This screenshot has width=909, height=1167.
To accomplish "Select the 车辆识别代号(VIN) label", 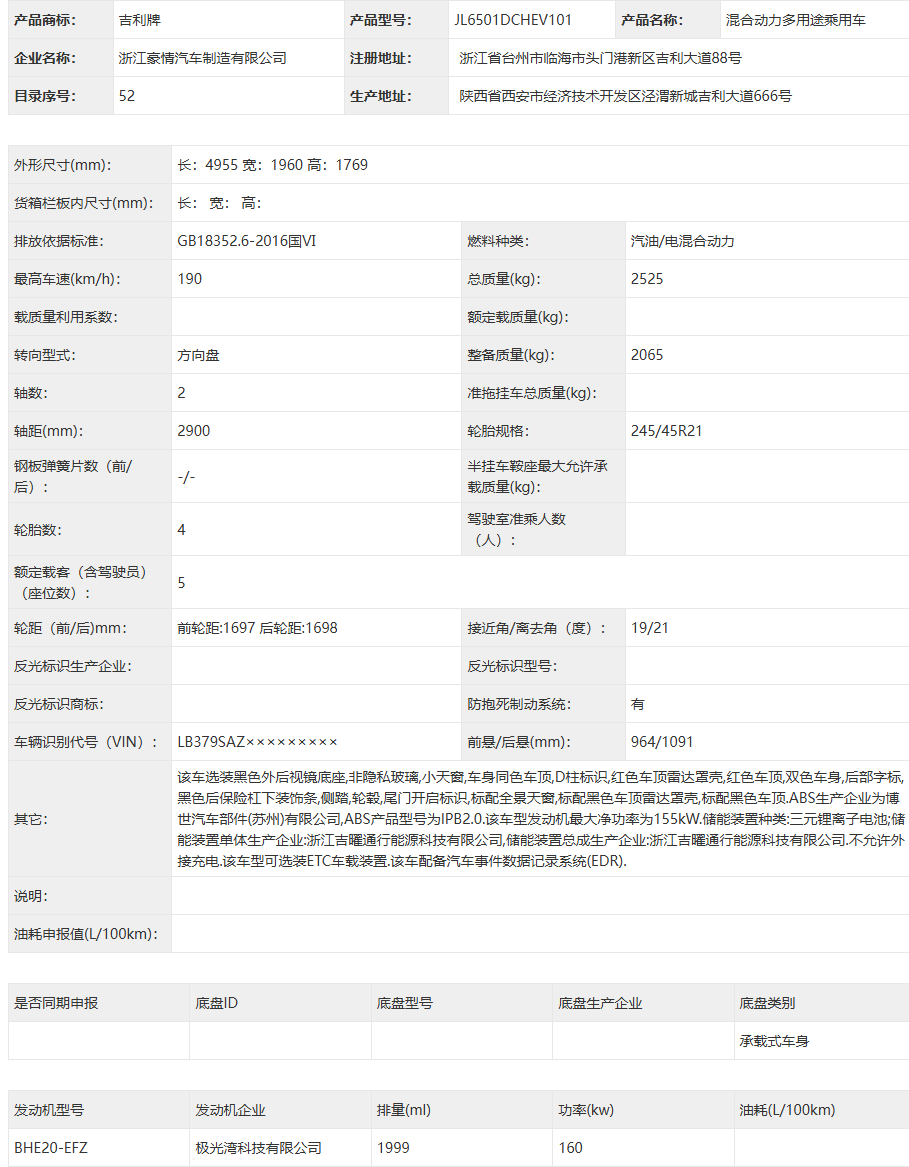I will click(86, 742).
